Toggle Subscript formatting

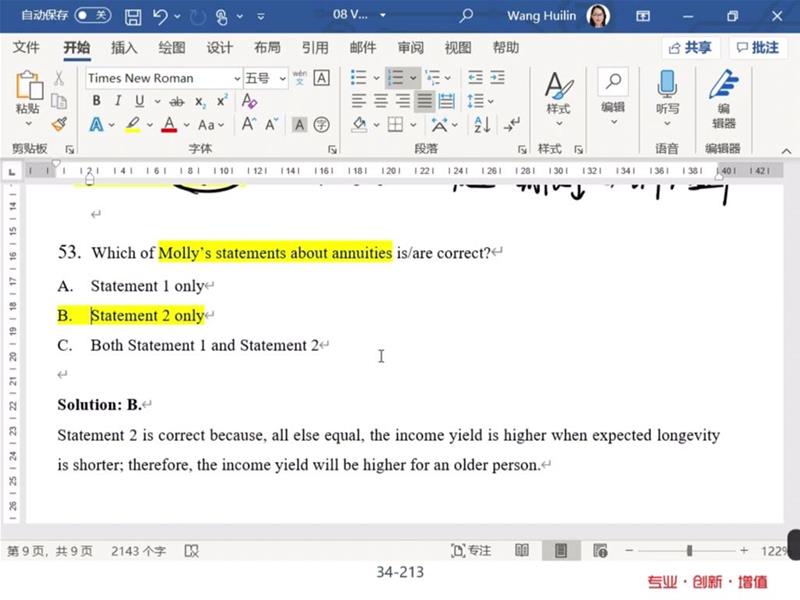tap(200, 102)
